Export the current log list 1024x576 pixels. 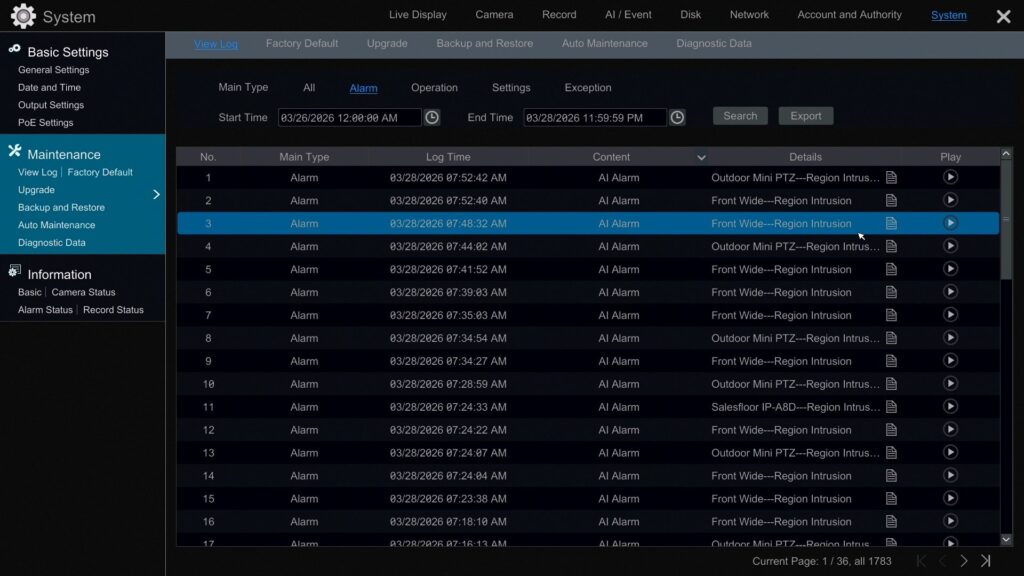click(x=805, y=115)
